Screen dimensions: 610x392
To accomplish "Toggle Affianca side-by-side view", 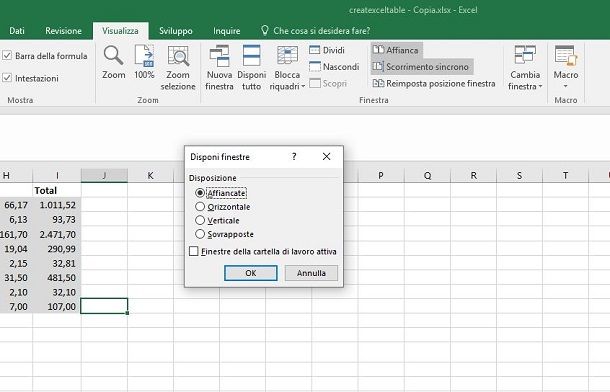I will tap(396, 50).
